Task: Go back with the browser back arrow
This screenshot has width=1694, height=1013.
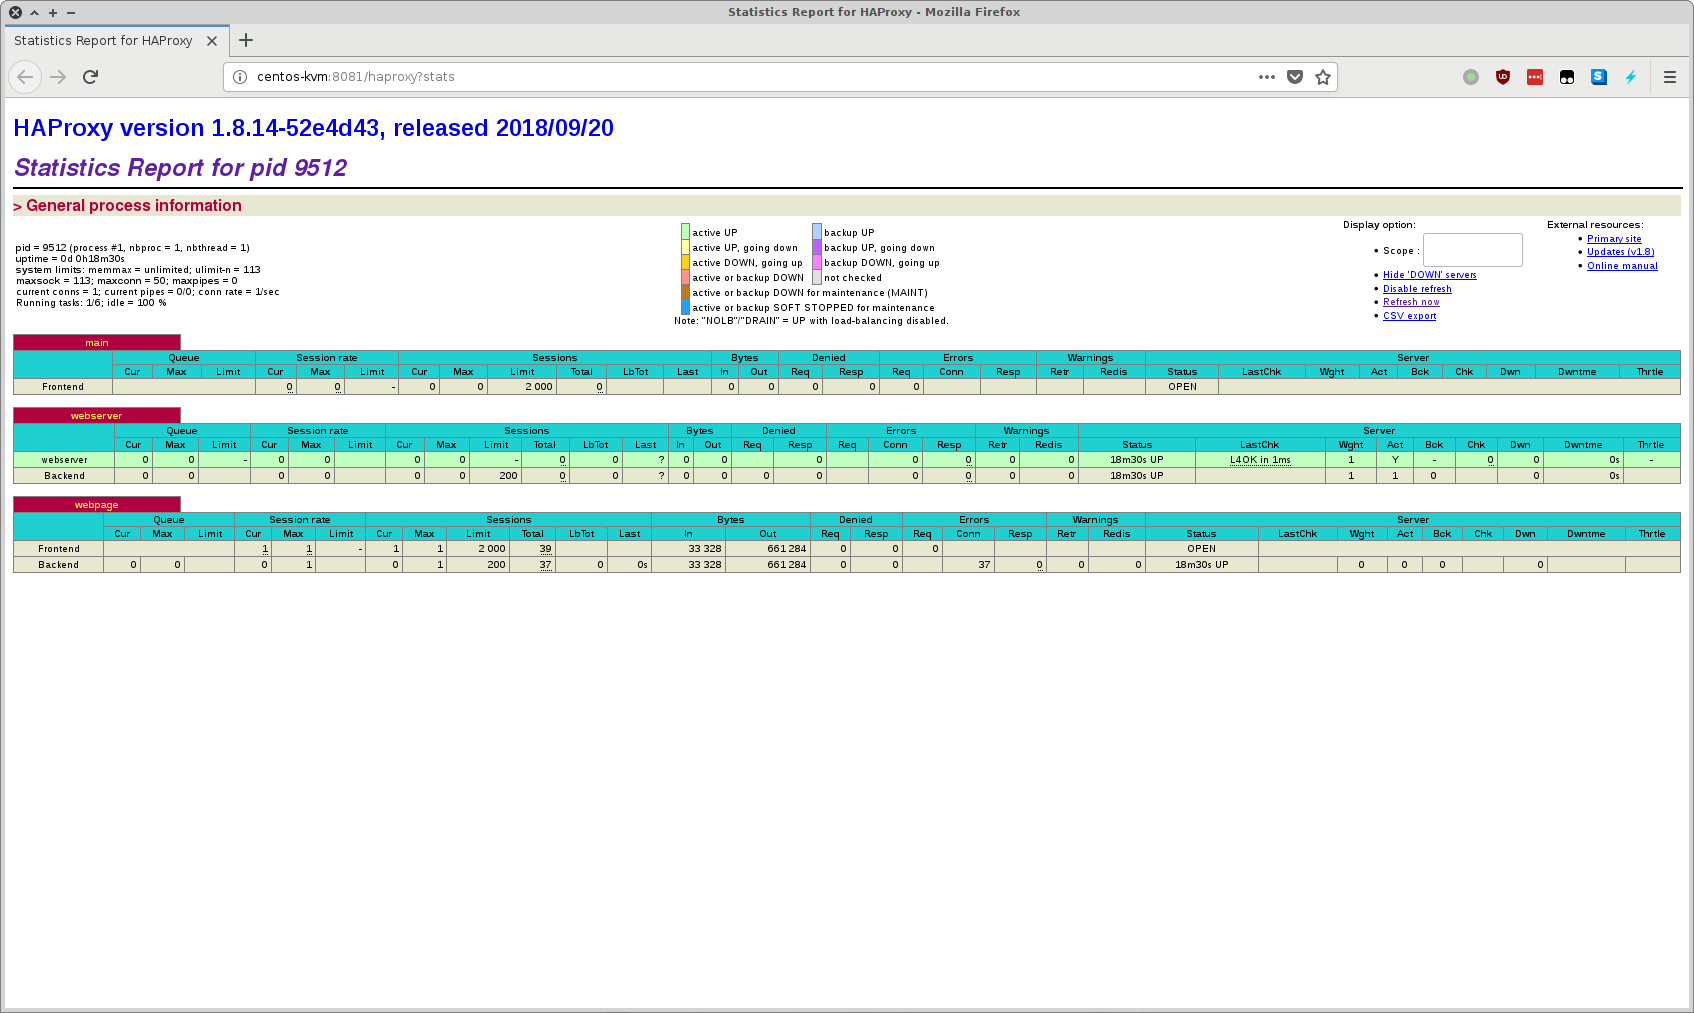Action: point(25,77)
